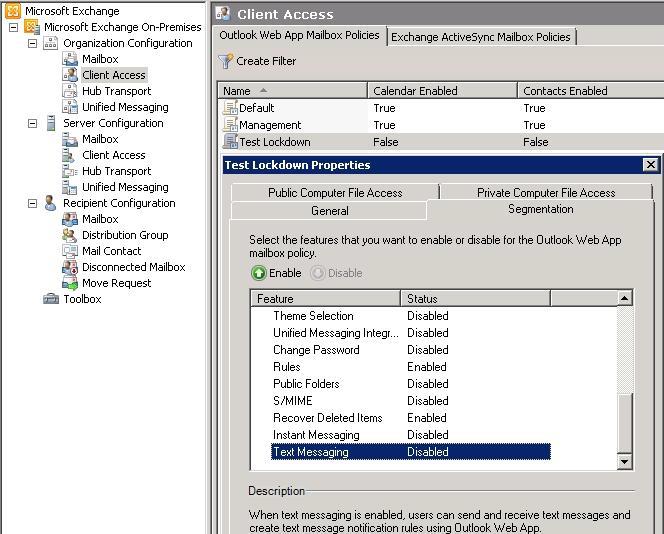Click the green Enable icon
This screenshot has width=664, height=534.
(x=258, y=273)
